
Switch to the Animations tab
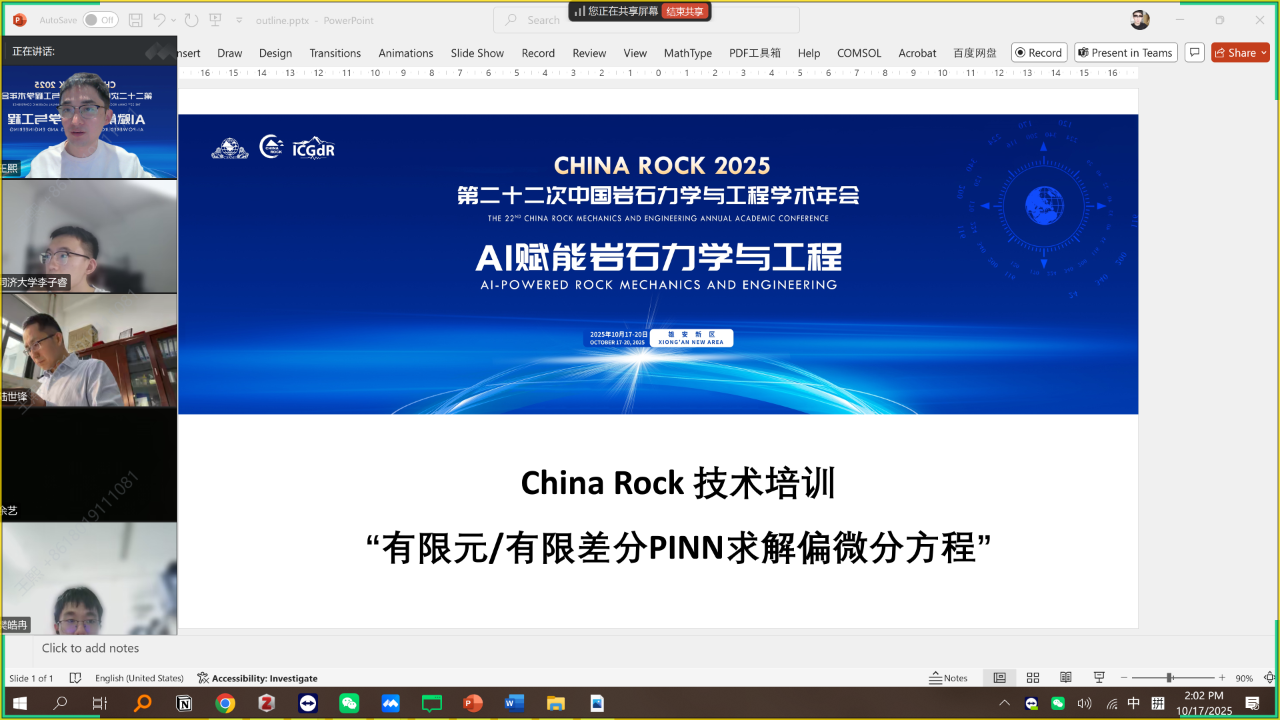coord(405,53)
